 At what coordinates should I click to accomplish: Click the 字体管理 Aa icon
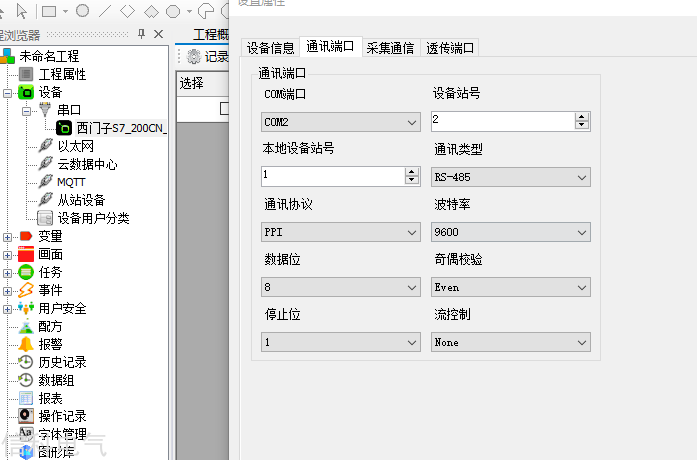[26, 432]
